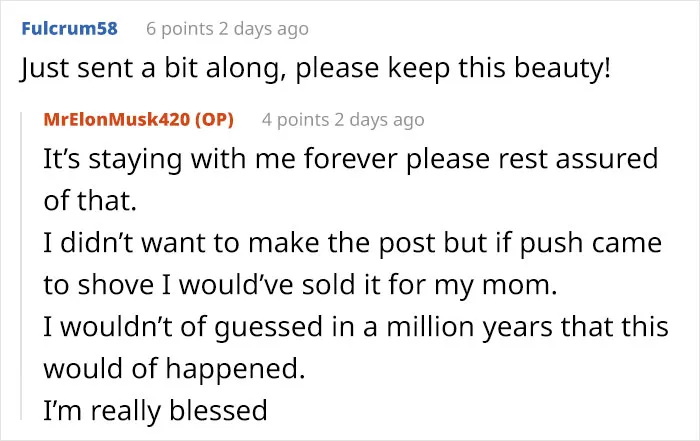Click the text 'of that.'
Image resolution: width=700 pixels, height=441 pixels.
(90, 201)
